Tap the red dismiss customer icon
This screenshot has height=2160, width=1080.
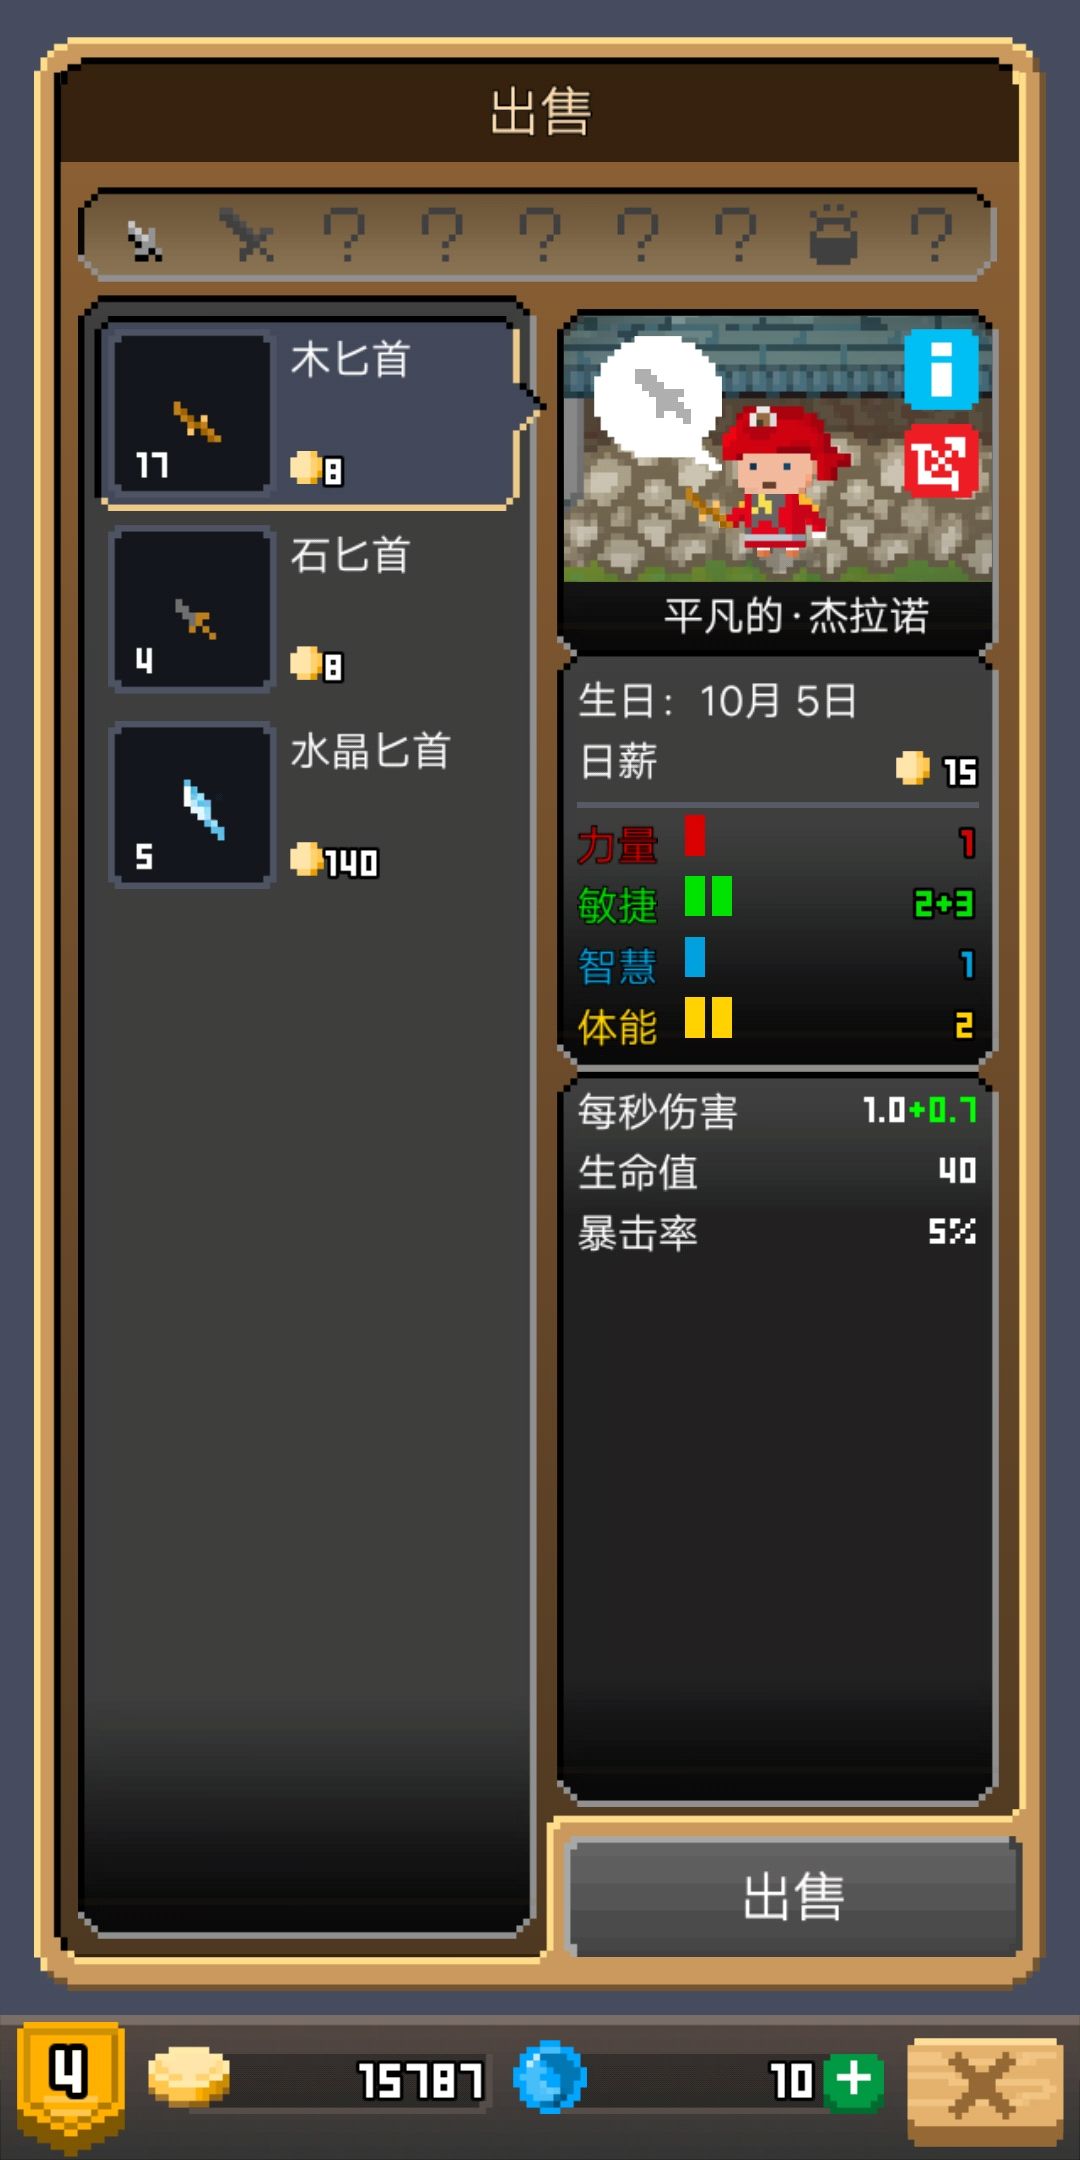pos(941,461)
